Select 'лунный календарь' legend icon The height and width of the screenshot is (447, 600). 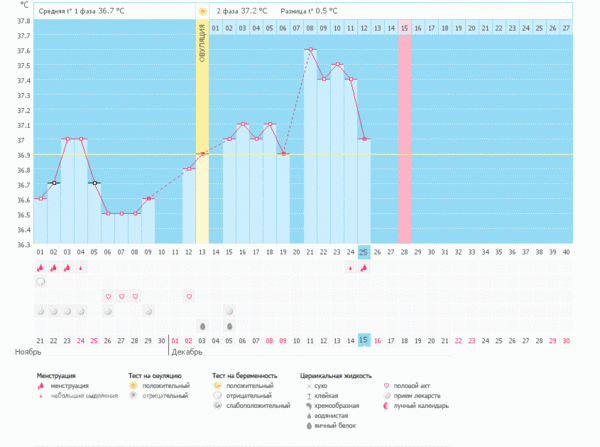point(389,406)
